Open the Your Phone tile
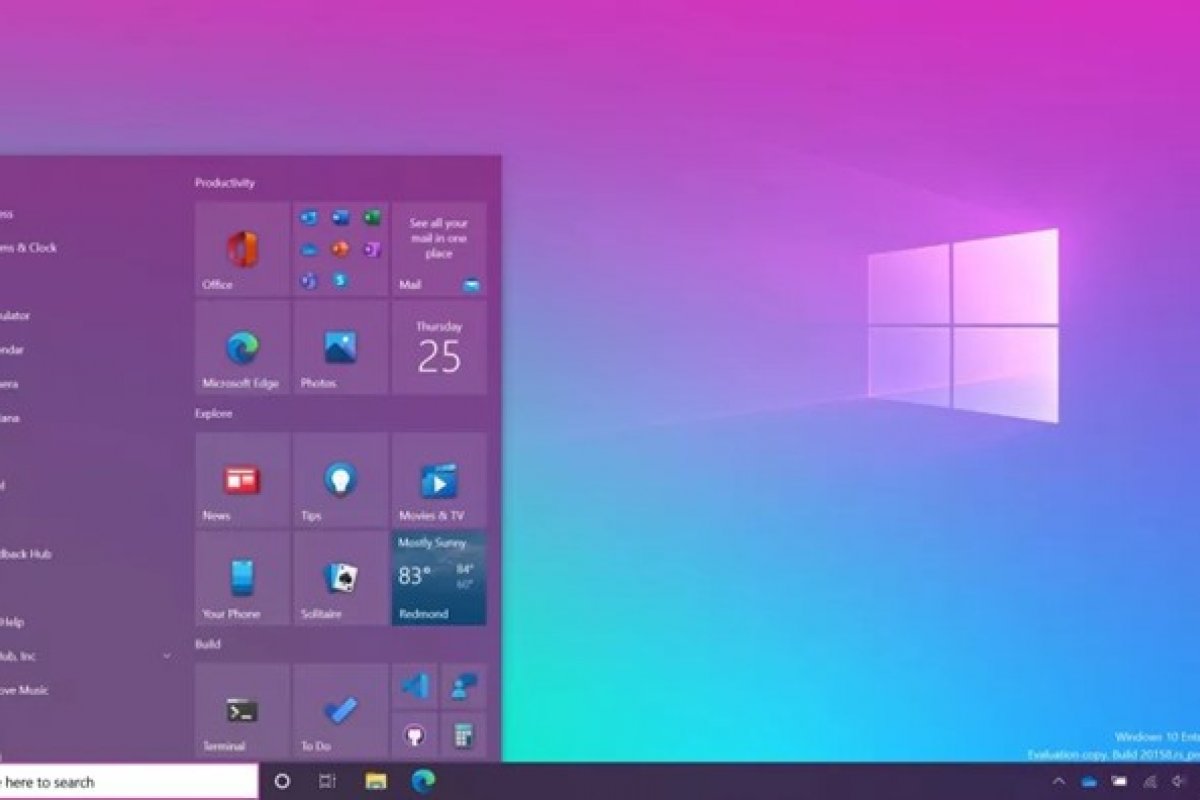The image size is (1200, 800). pyautogui.click(x=242, y=578)
